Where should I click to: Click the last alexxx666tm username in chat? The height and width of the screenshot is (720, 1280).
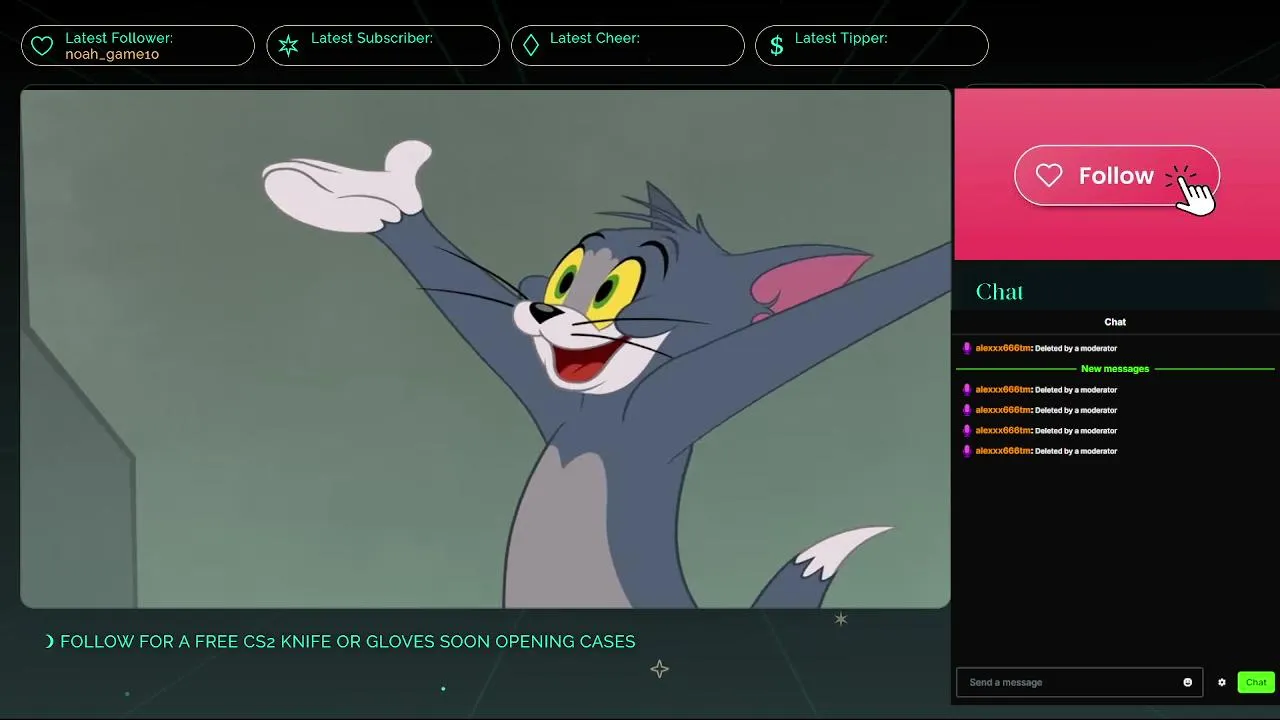1003,451
